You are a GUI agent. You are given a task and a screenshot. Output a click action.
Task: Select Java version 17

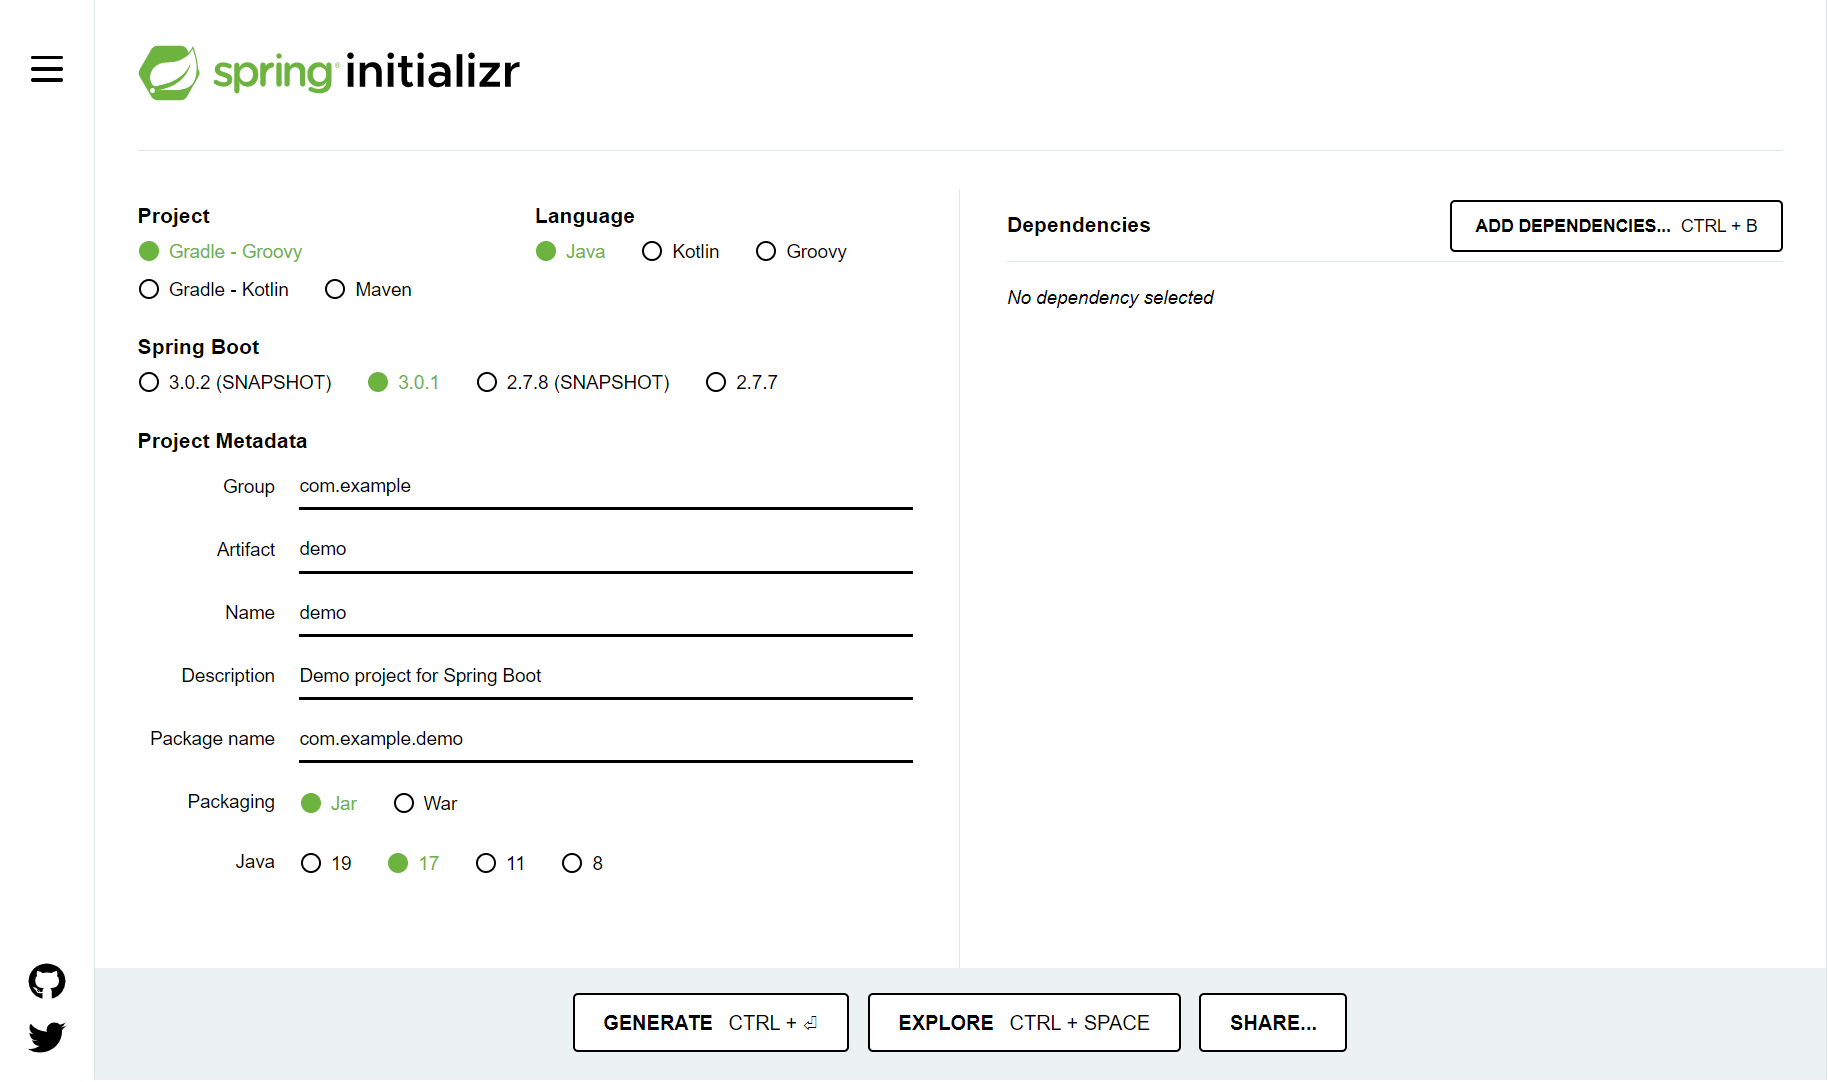coord(413,863)
